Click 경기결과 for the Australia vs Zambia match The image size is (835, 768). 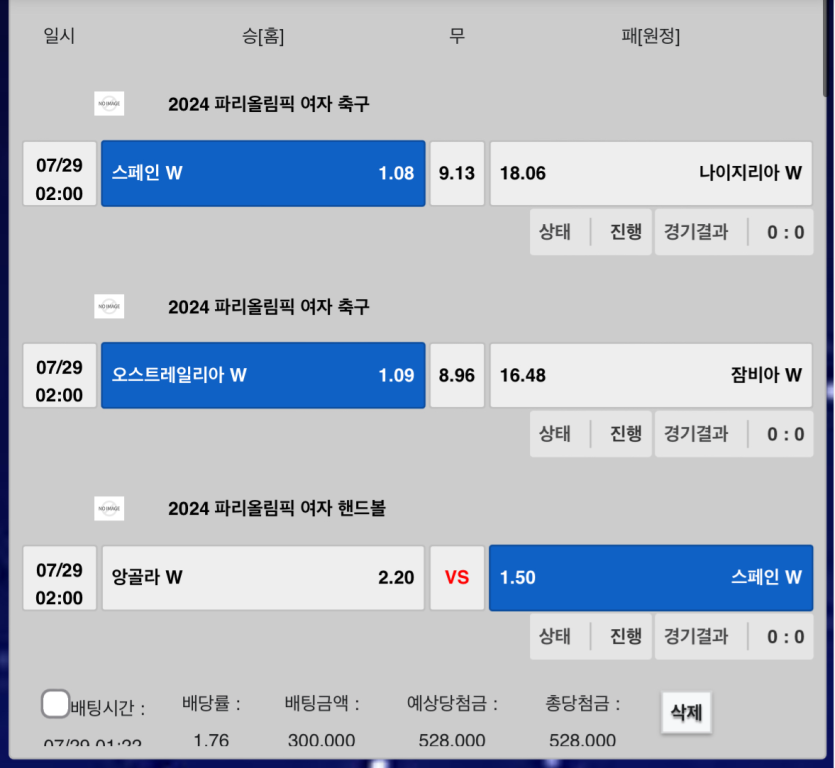pyautogui.click(x=696, y=434)
